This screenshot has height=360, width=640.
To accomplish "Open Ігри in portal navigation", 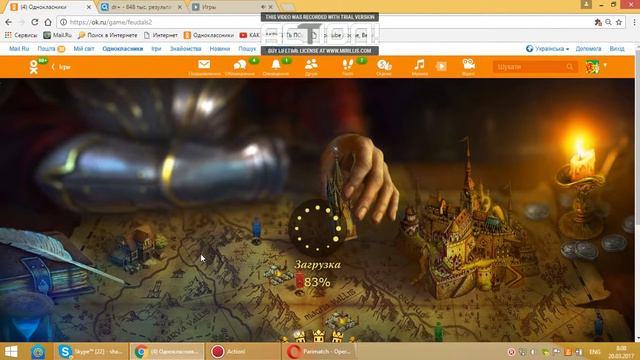I will (156, 49).
